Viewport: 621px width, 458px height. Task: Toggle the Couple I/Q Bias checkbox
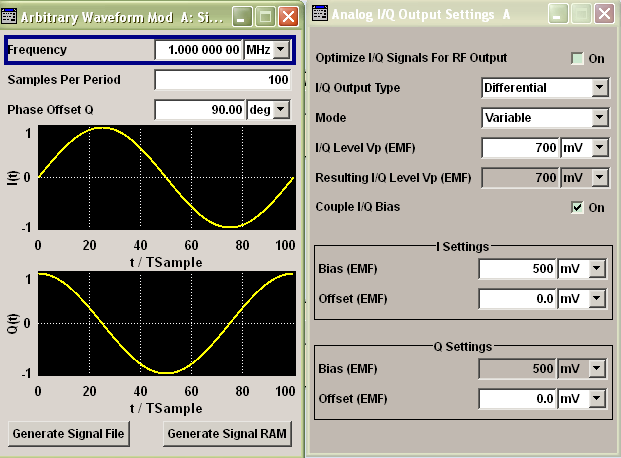click(577, 208)
